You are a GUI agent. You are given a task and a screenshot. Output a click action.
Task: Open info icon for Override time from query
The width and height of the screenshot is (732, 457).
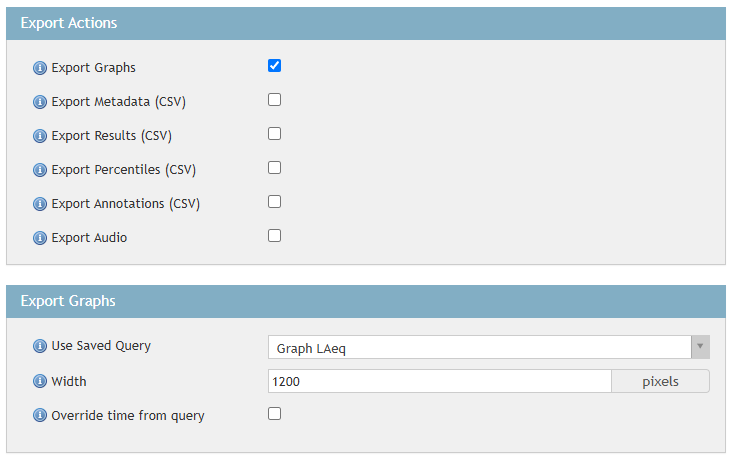click(40, 416)
